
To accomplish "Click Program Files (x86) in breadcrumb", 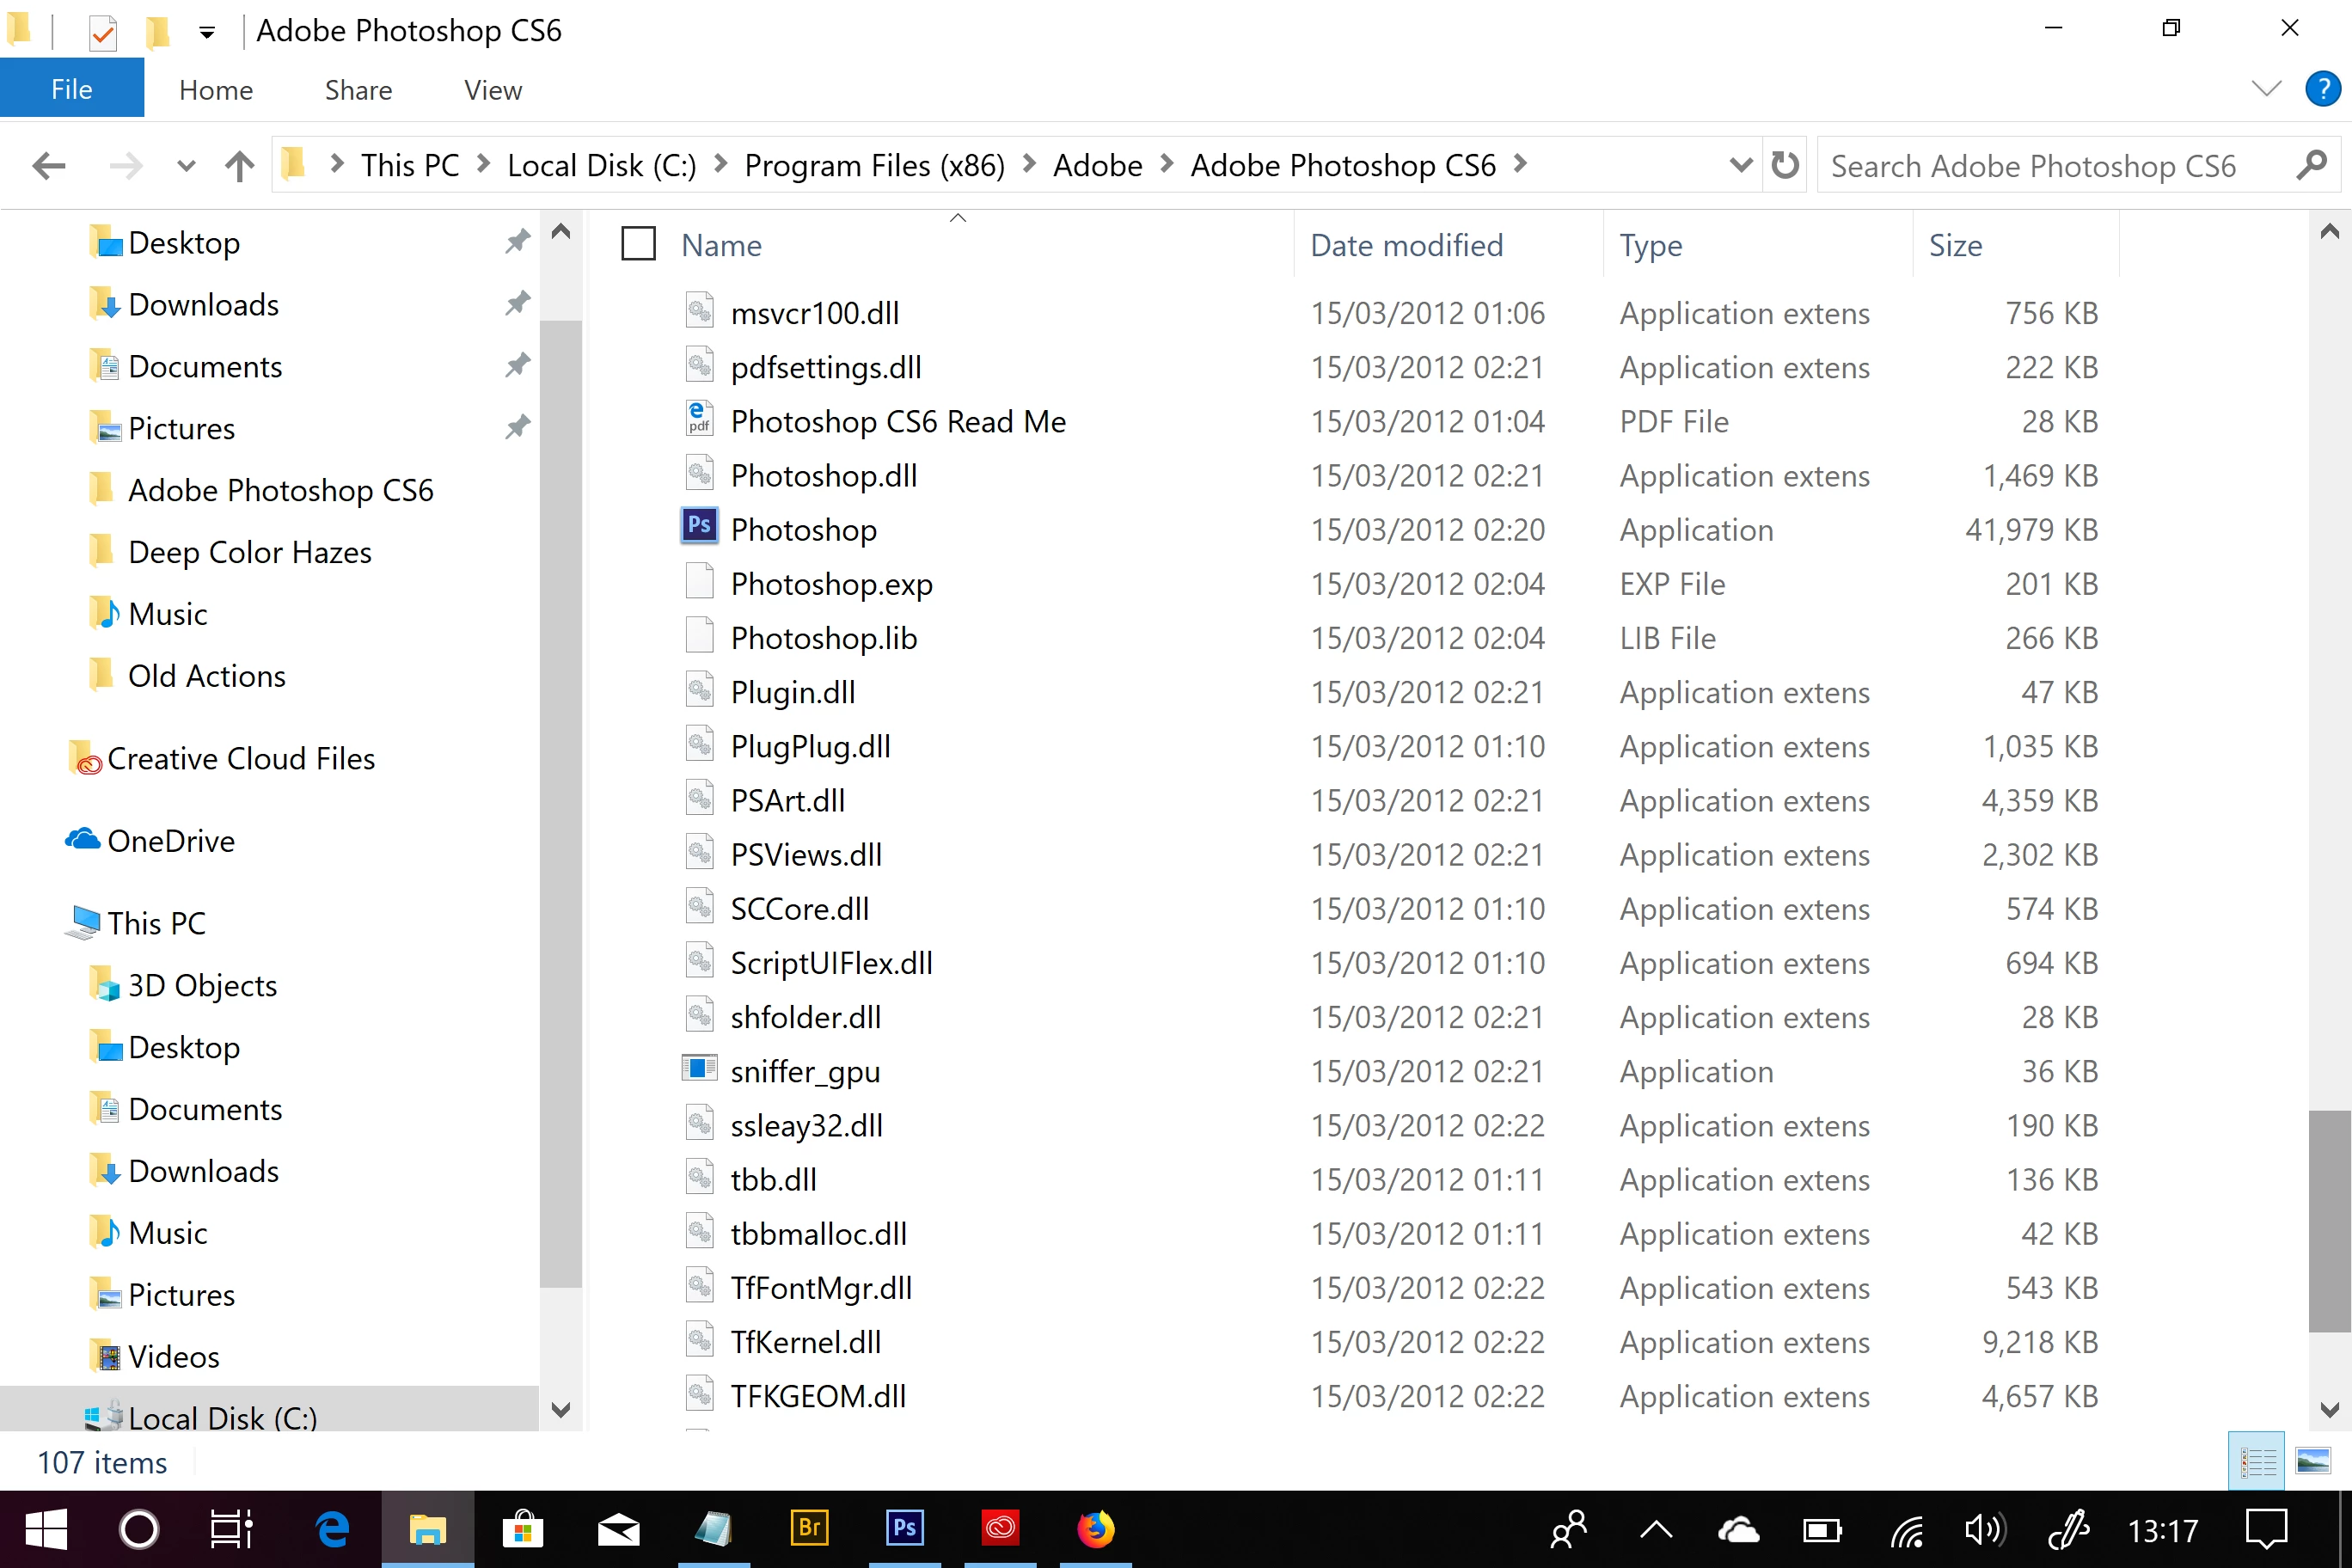I will (874, 165).
